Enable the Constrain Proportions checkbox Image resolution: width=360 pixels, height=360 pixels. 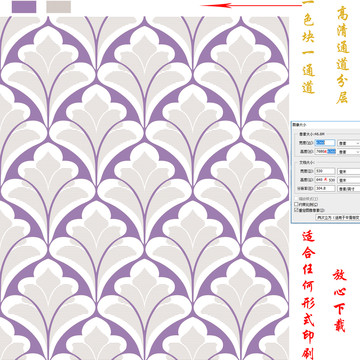tap(296, 204)
